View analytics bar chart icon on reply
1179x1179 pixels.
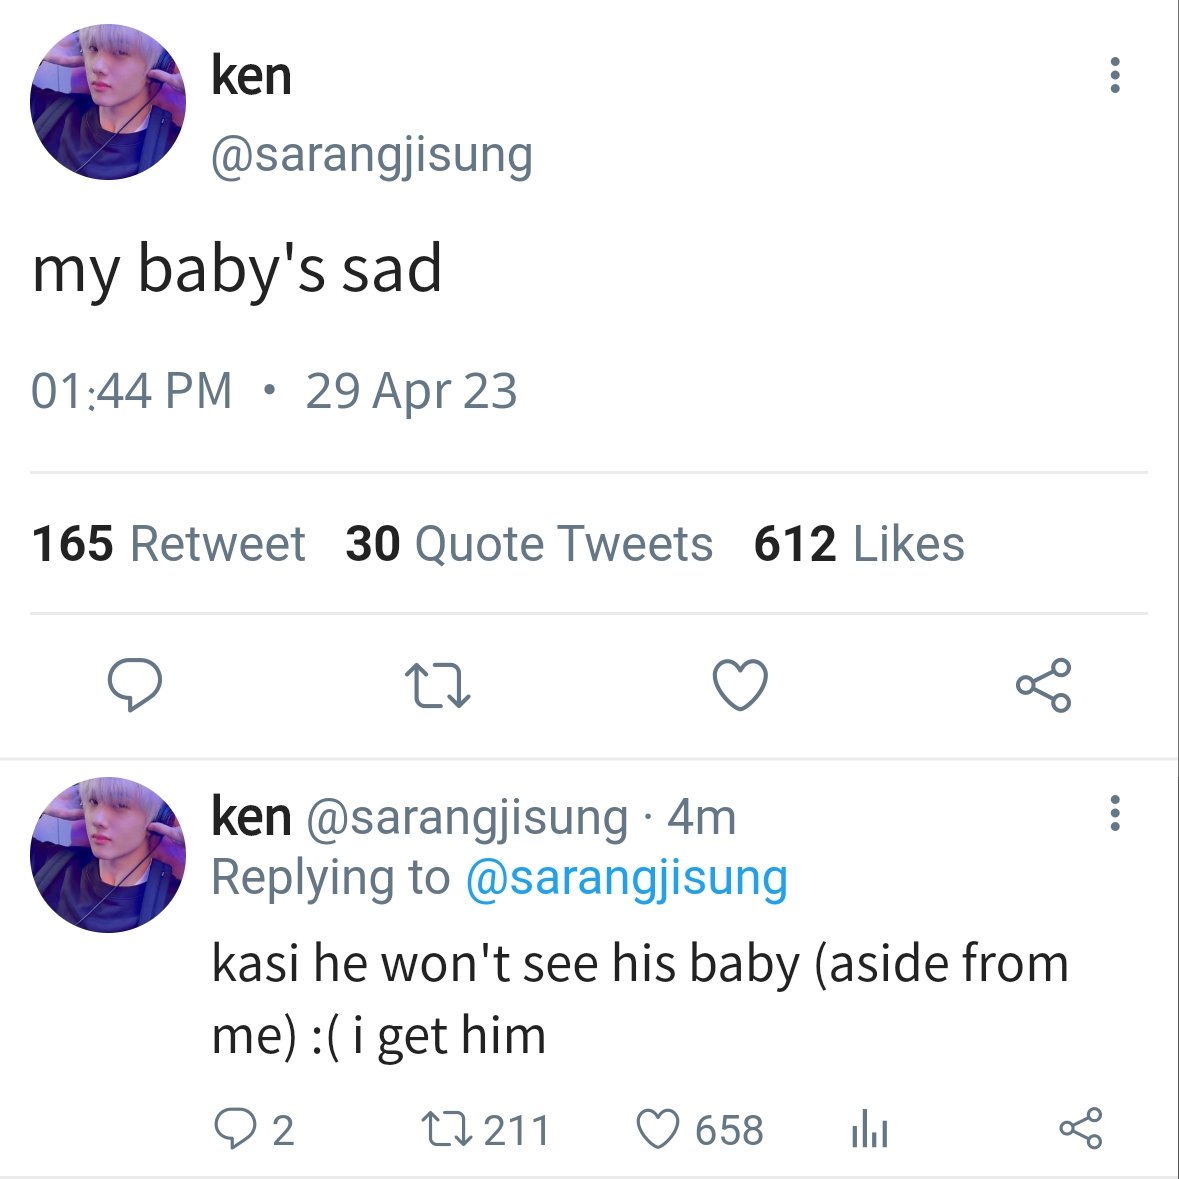(870, 1129)
